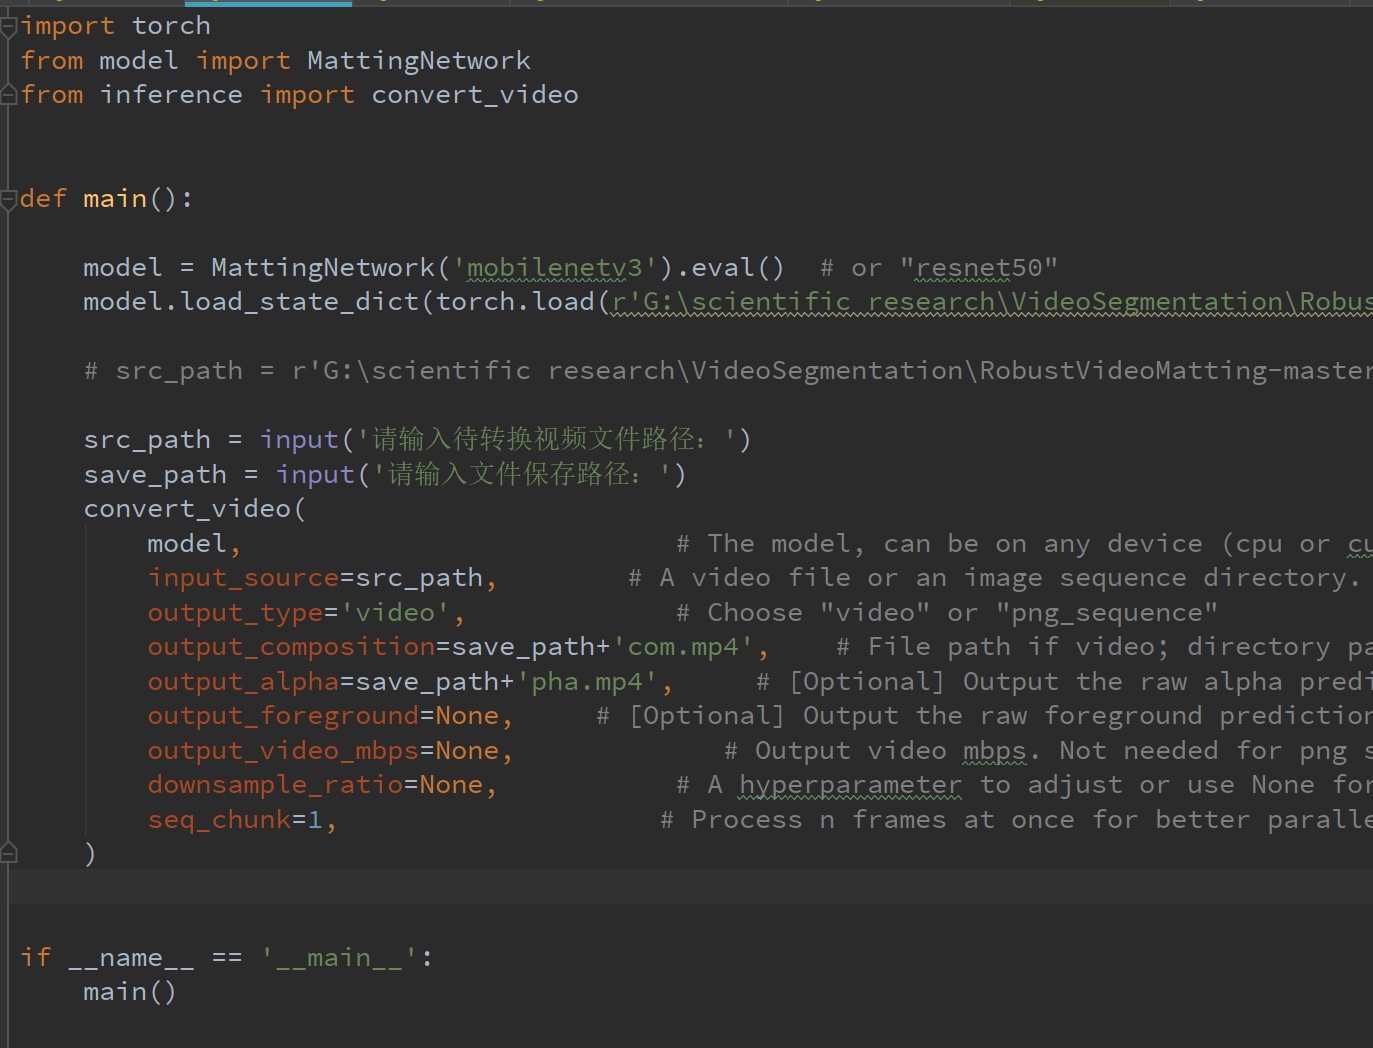Place cursor on the MattingNetwork import name

(x=418, y=60)
